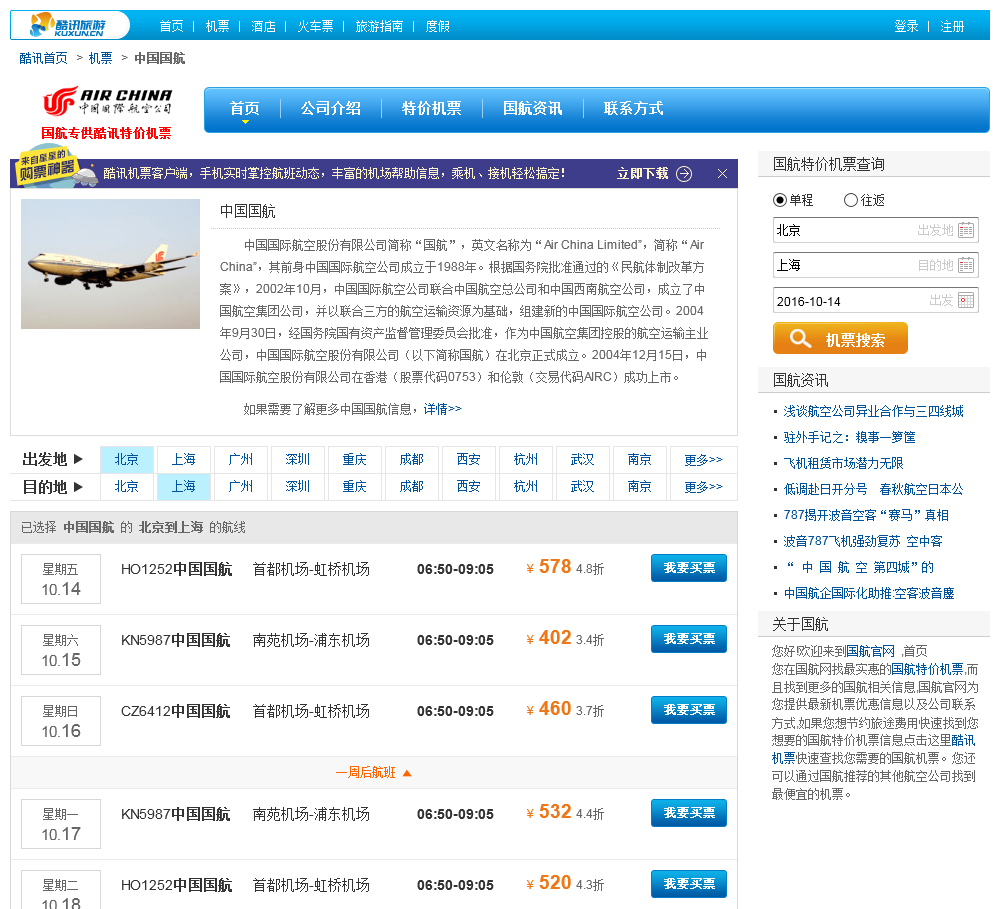Click the Kuxun travel logo

tap(68, 26)
